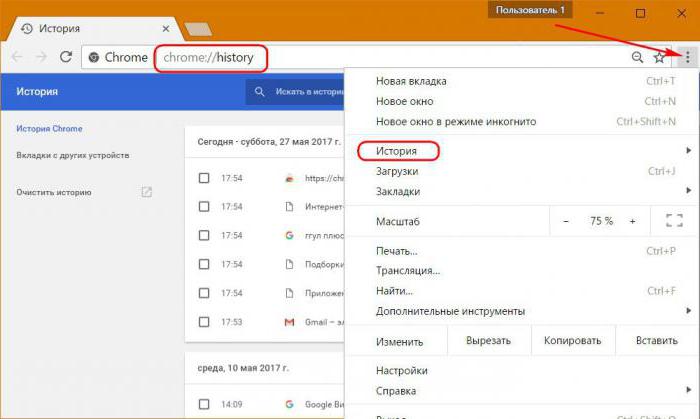Click the back navigation arrow

[17, 57]
